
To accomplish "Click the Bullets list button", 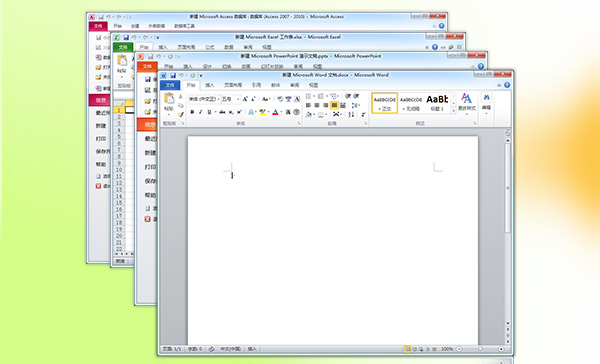I will point(308,96).
